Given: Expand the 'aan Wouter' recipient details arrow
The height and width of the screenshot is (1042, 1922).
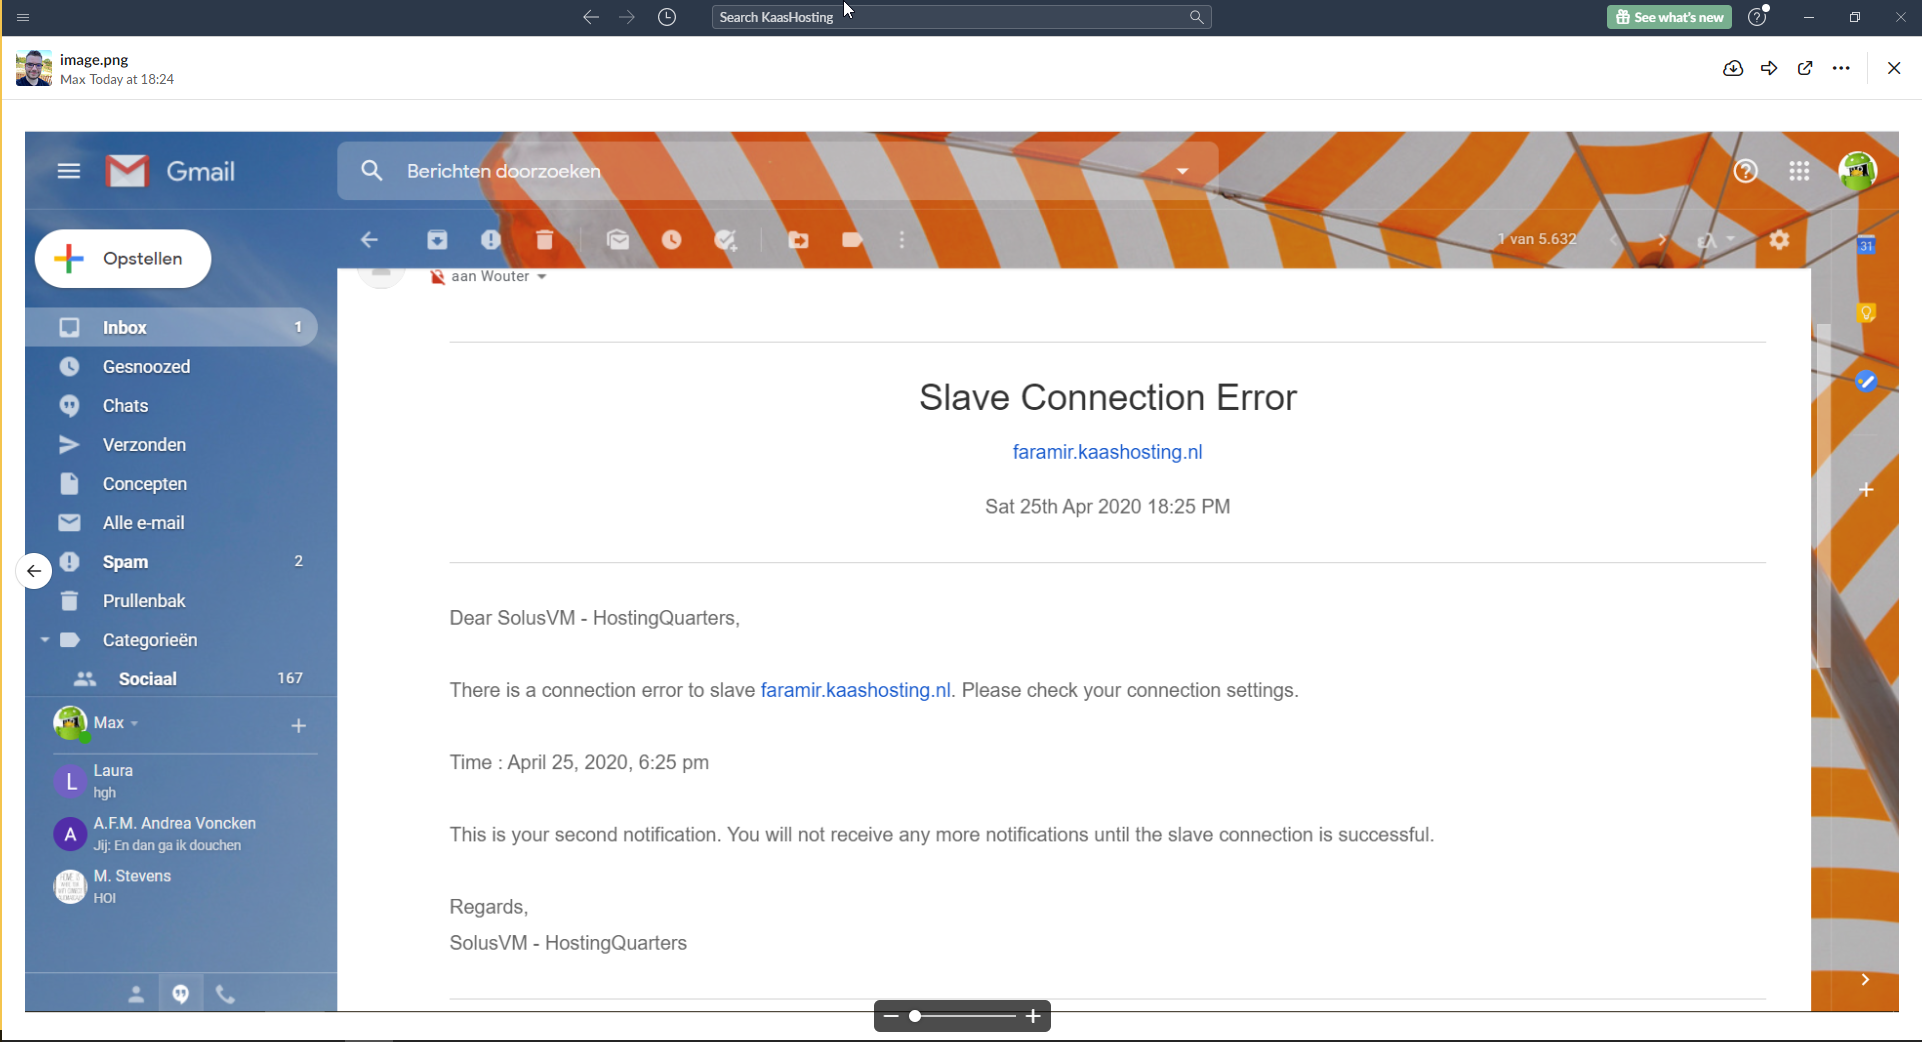Looking at the screenshot, I should point(542,277).
